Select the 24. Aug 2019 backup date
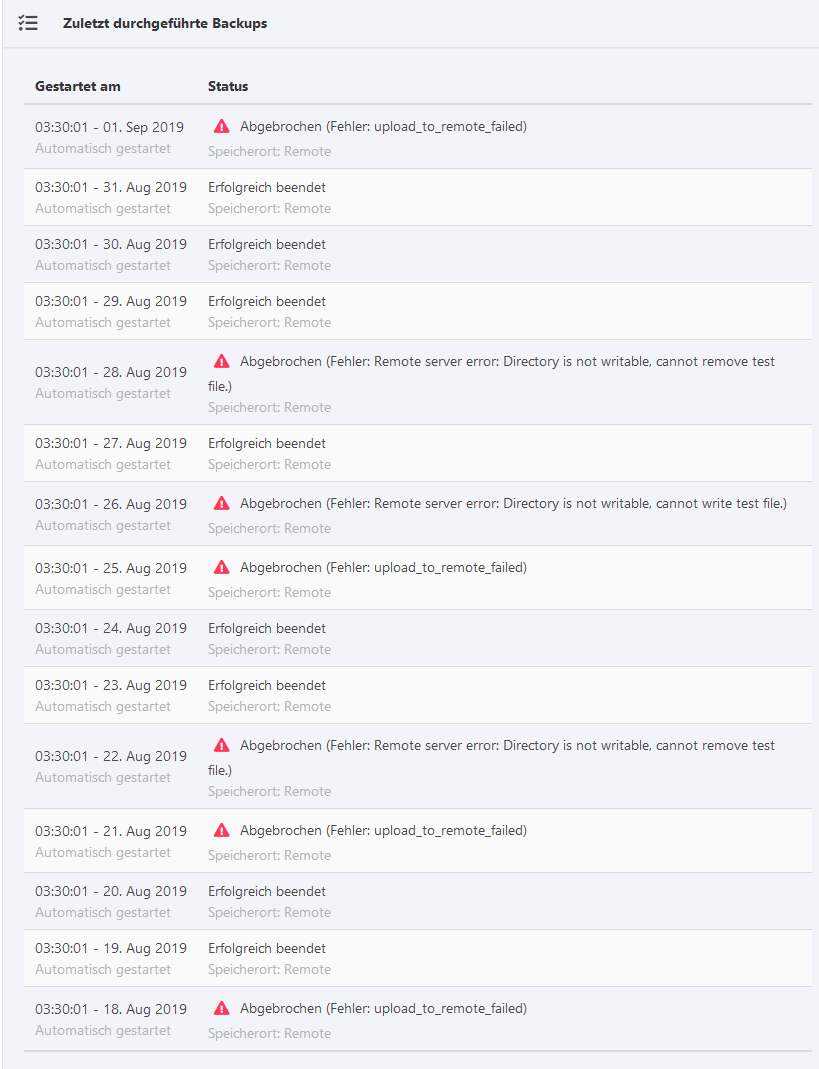Viewport: 819px width, 1069px height. pyautogui.click(x=111, y=628)
